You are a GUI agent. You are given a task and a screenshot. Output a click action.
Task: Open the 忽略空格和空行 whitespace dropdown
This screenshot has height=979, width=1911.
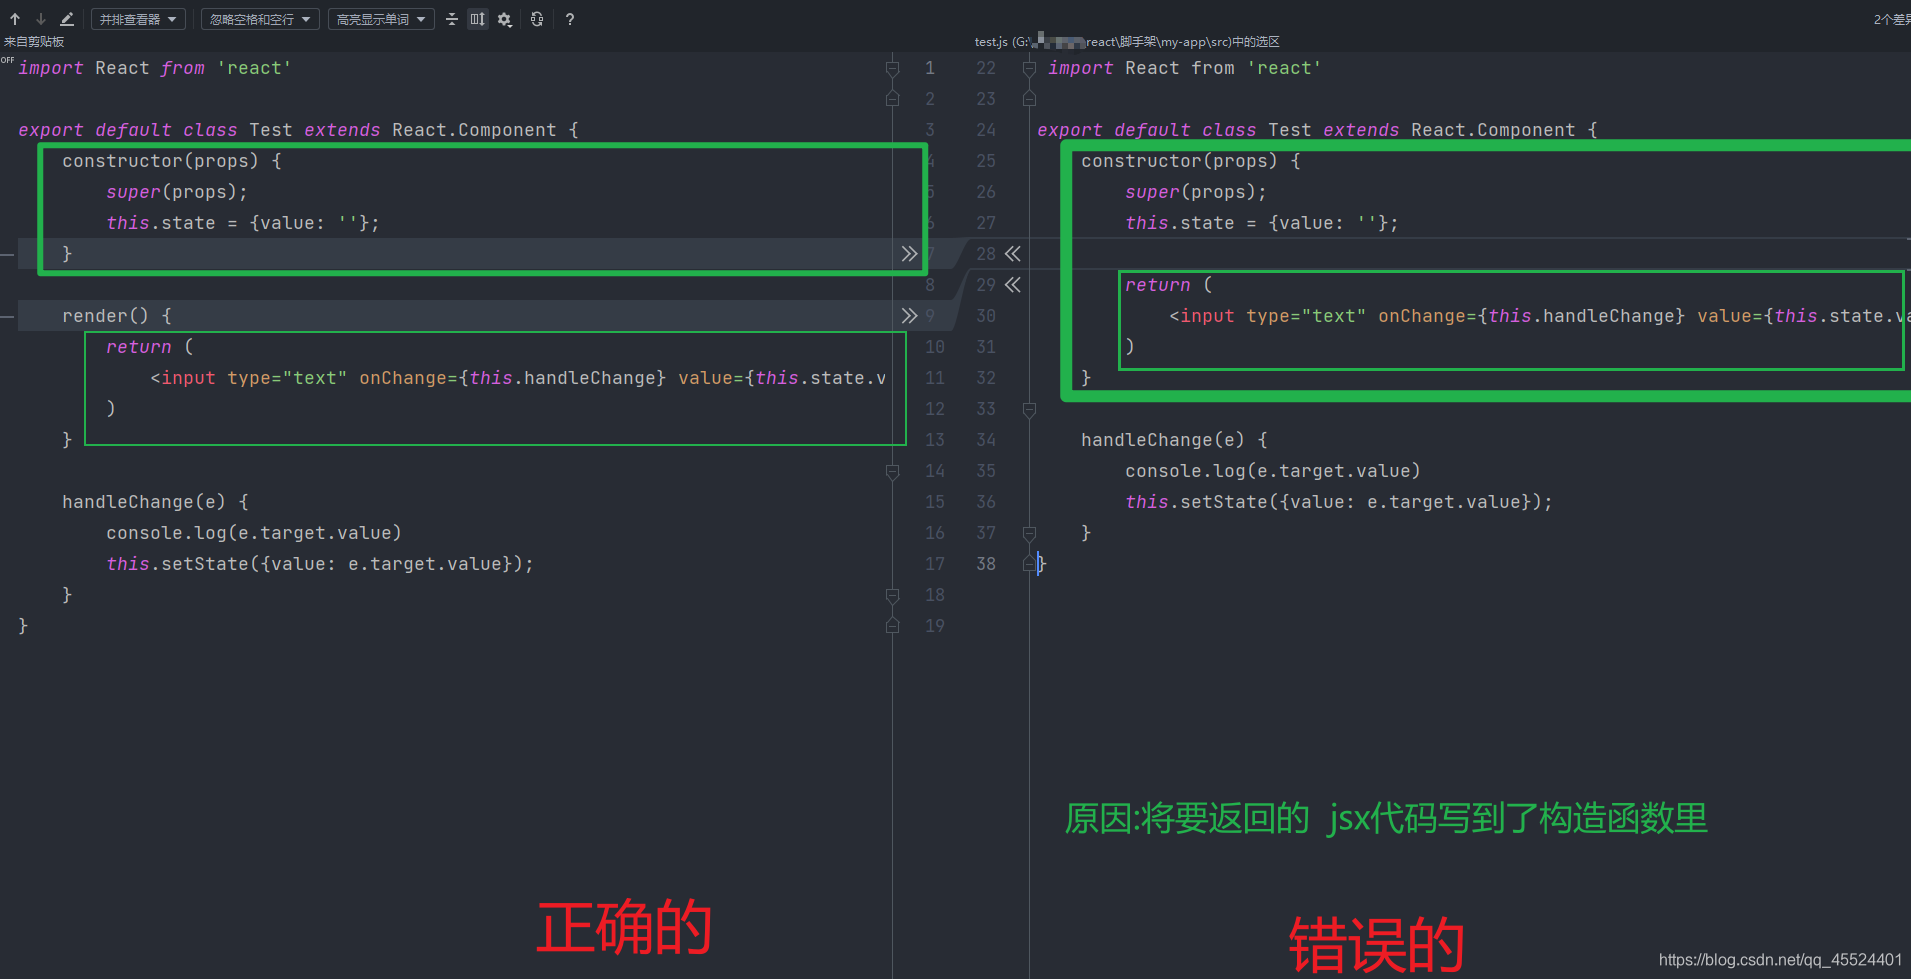(259, 18)
